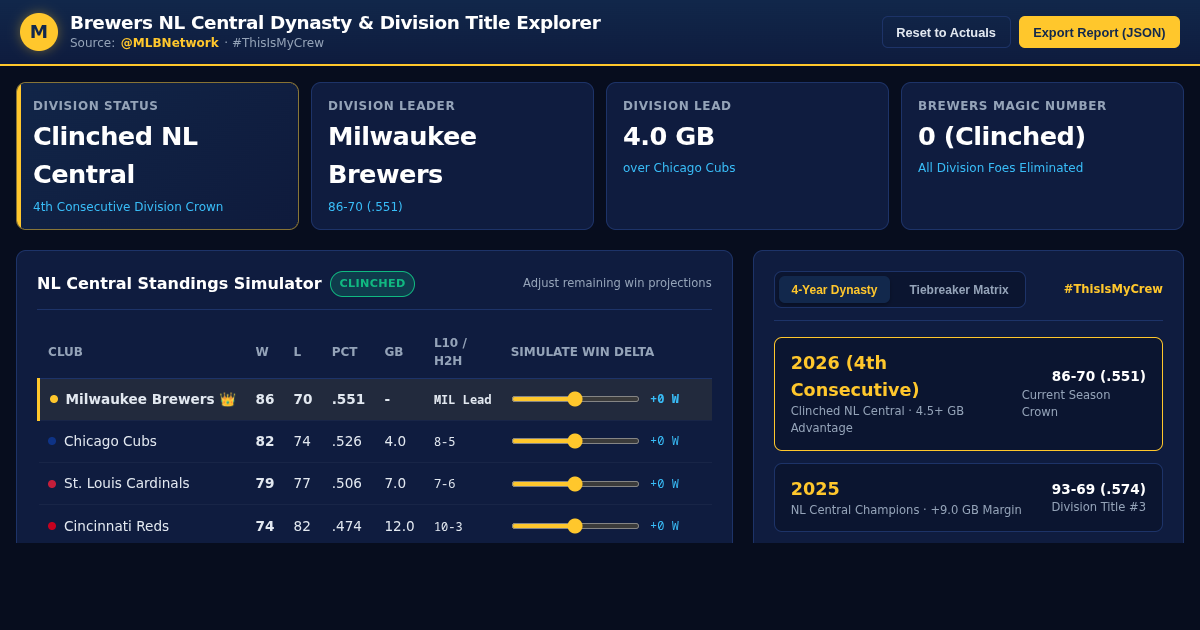Adjust the Milwaukee Brewers win delta slider

click(575, 399)
